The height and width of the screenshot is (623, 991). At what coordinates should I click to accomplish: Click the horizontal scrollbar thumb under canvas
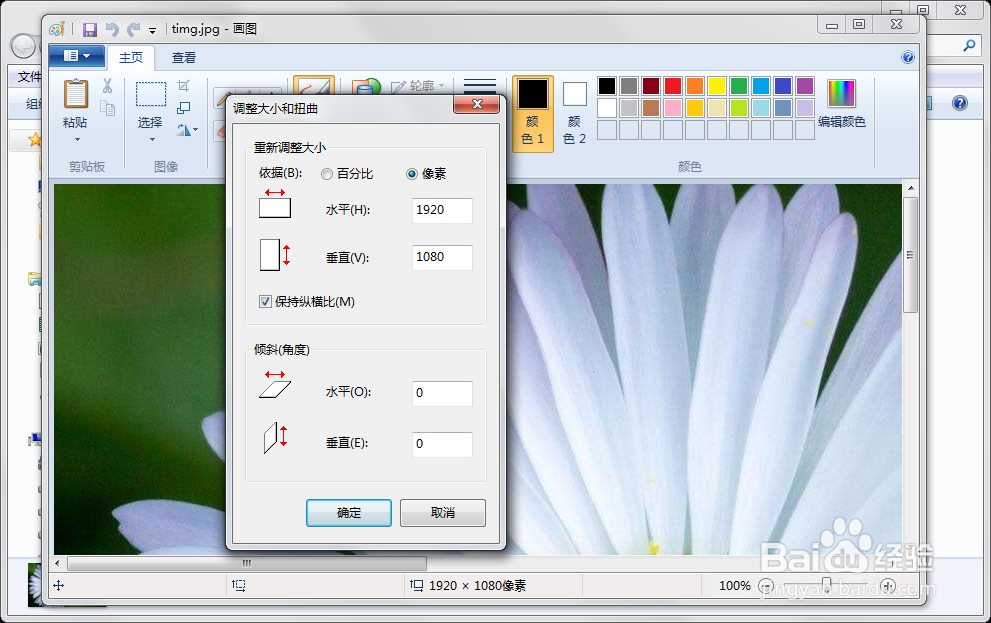click(x=246, y=563)
